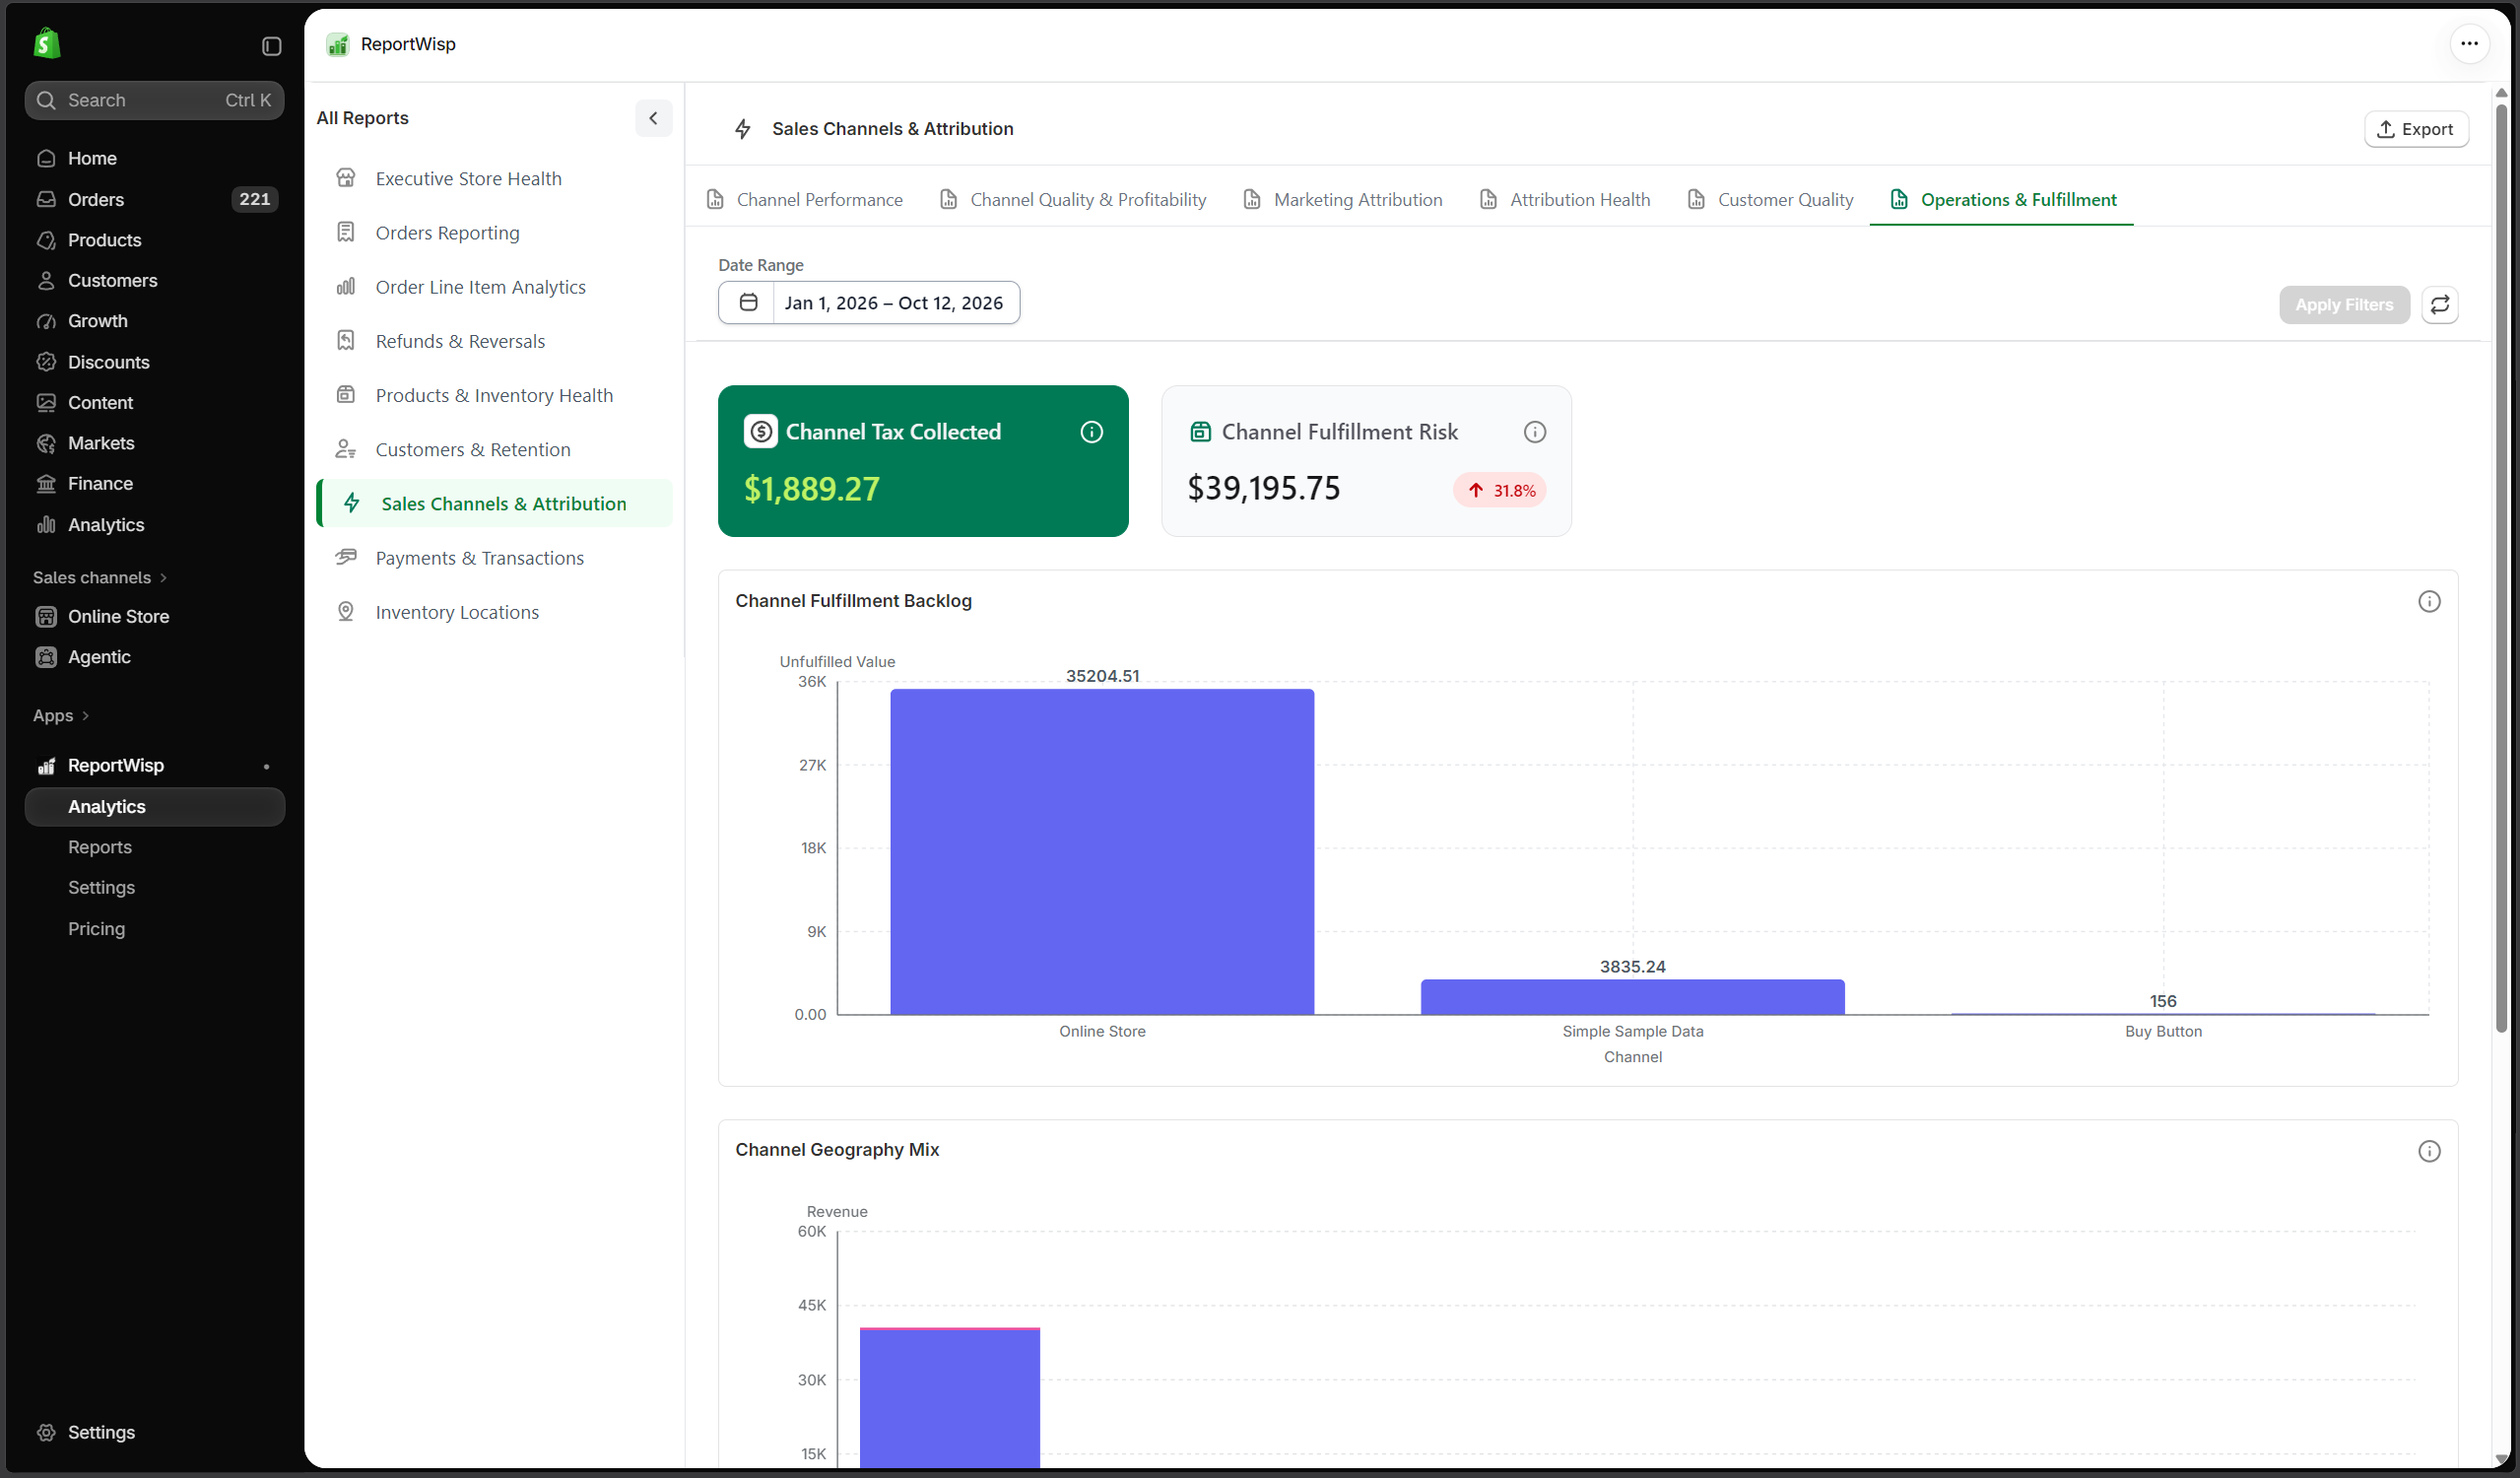Click the ReportWisp app logo in header
This screenshot has height=1478, width=2520.
pos(338,44)
